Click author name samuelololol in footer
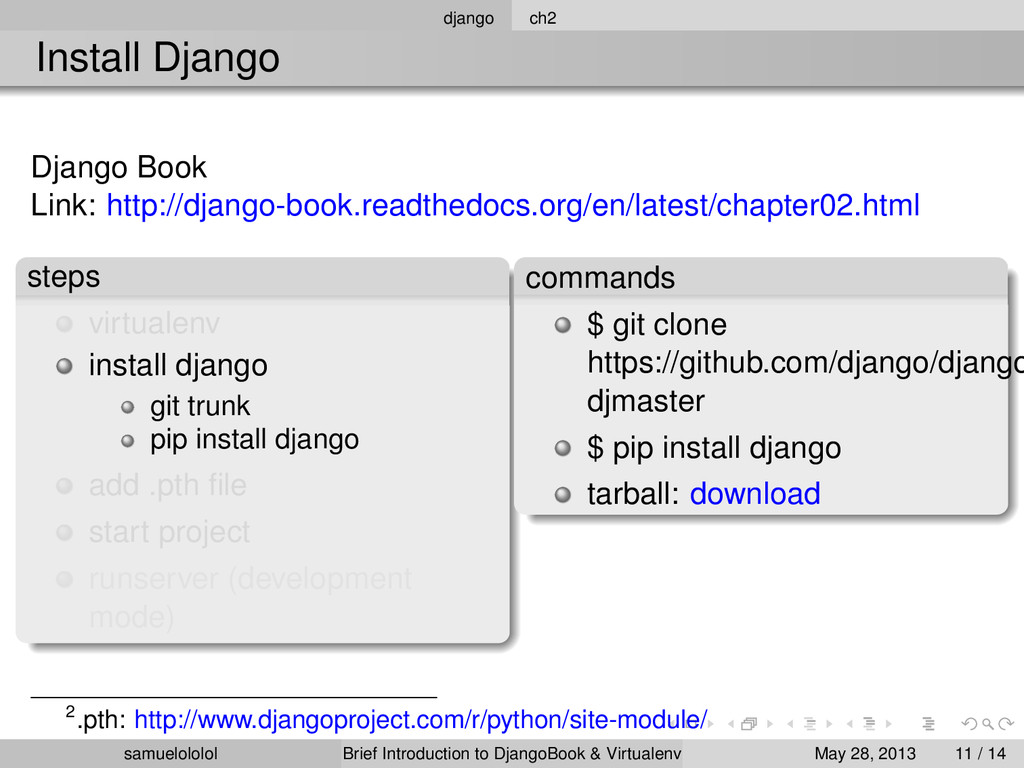Screen dimensions: 1024x768 click(170, 754)
